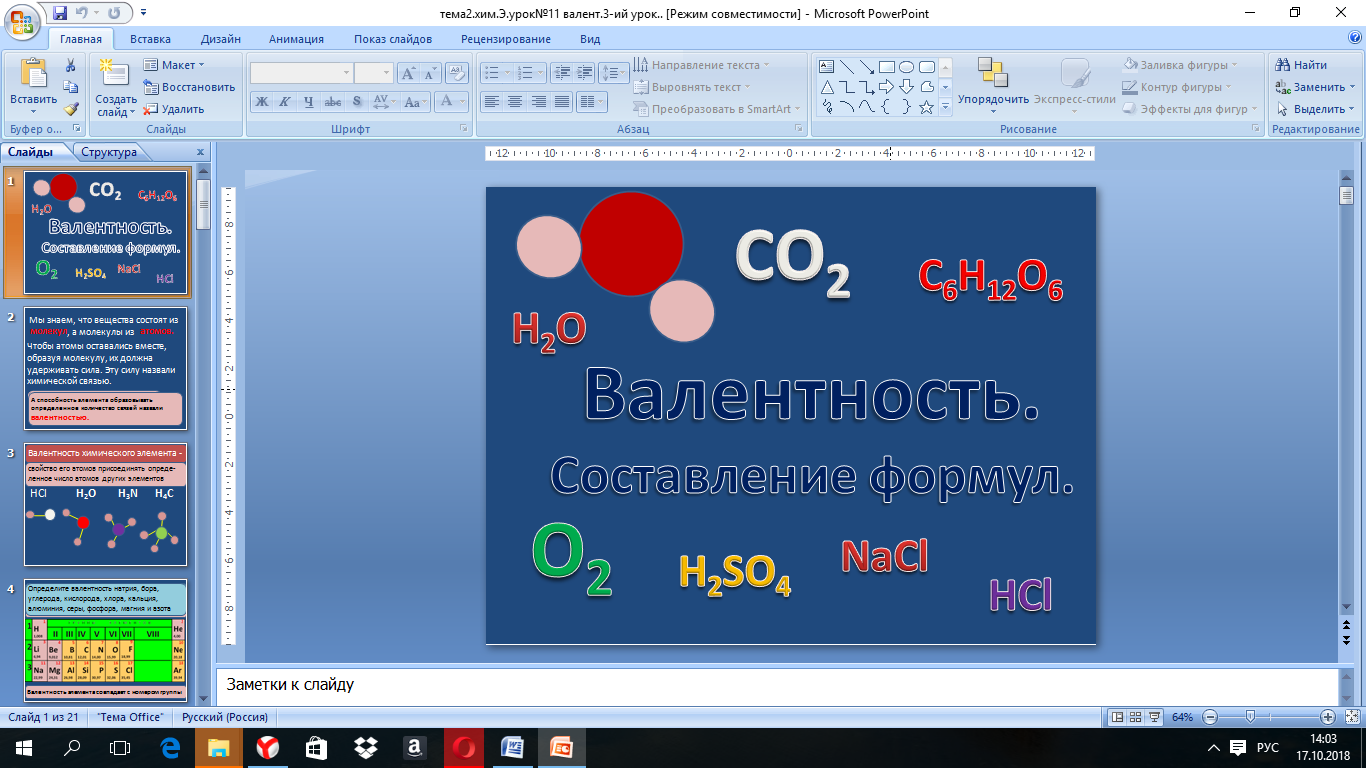Toggle text shadow S formatting
The height and width of the screenshot is (768, 1366).
pos(357,101)
